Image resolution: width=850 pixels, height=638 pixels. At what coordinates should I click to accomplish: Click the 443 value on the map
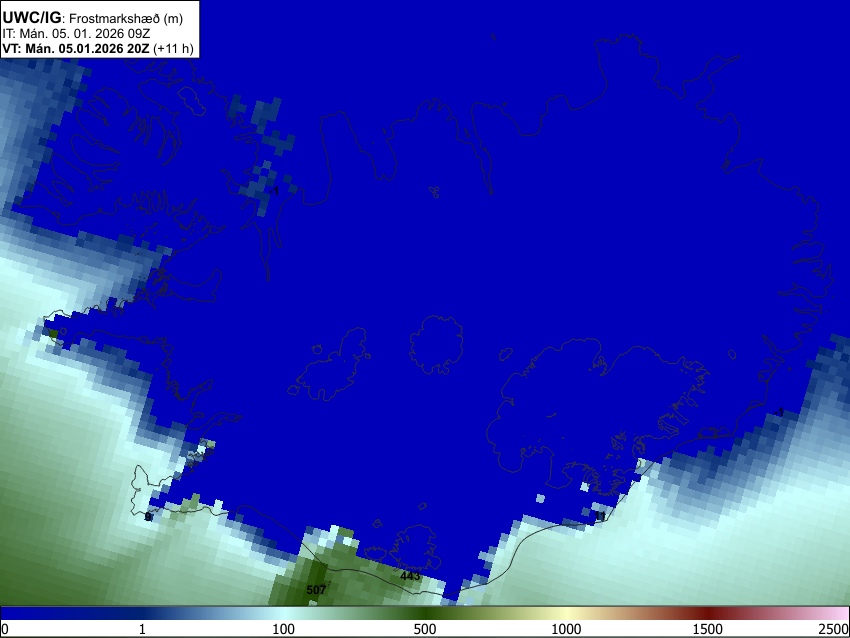click(410, 576)
